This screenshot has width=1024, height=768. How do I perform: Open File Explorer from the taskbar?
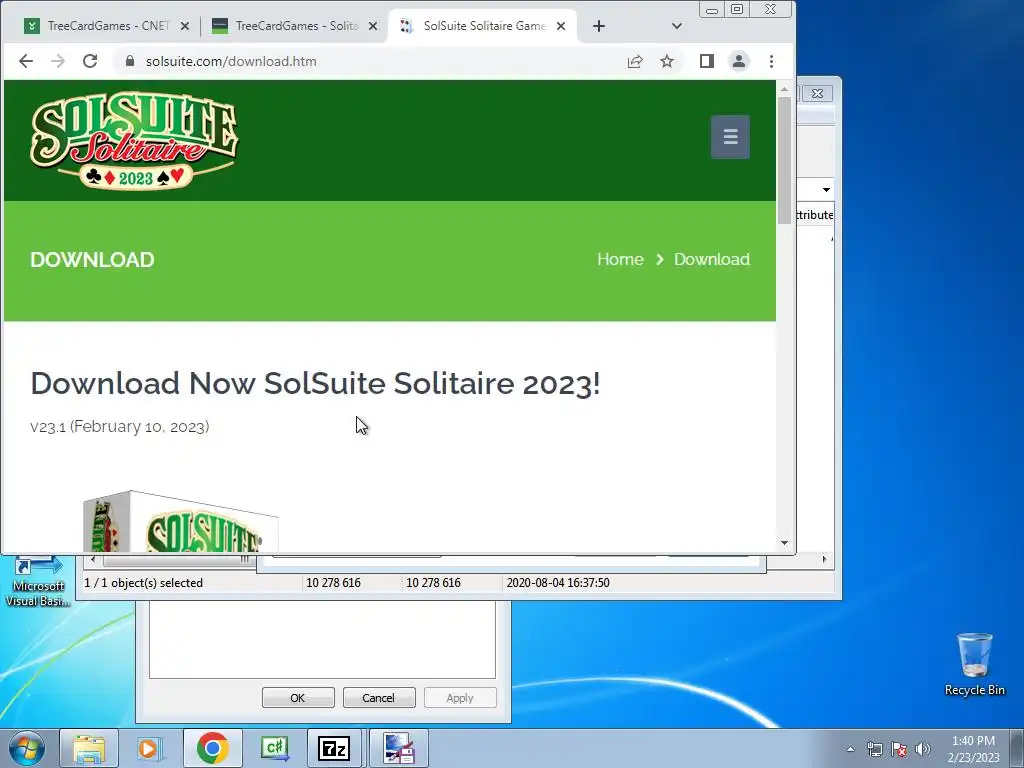(x=89, y=748)
